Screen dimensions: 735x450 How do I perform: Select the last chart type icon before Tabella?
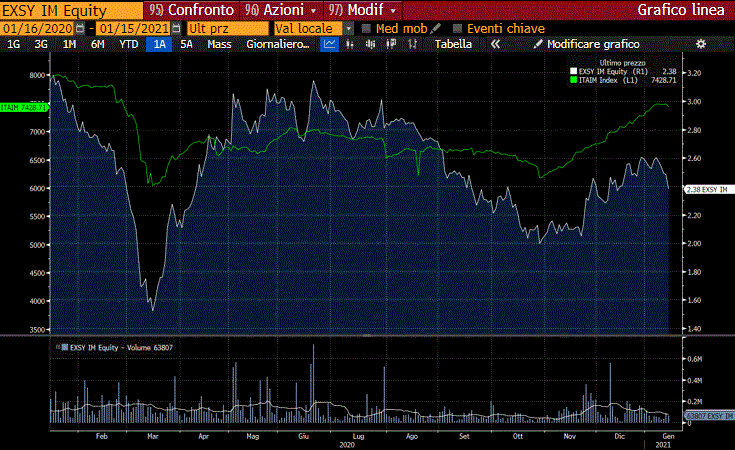[x=412, y=44]
